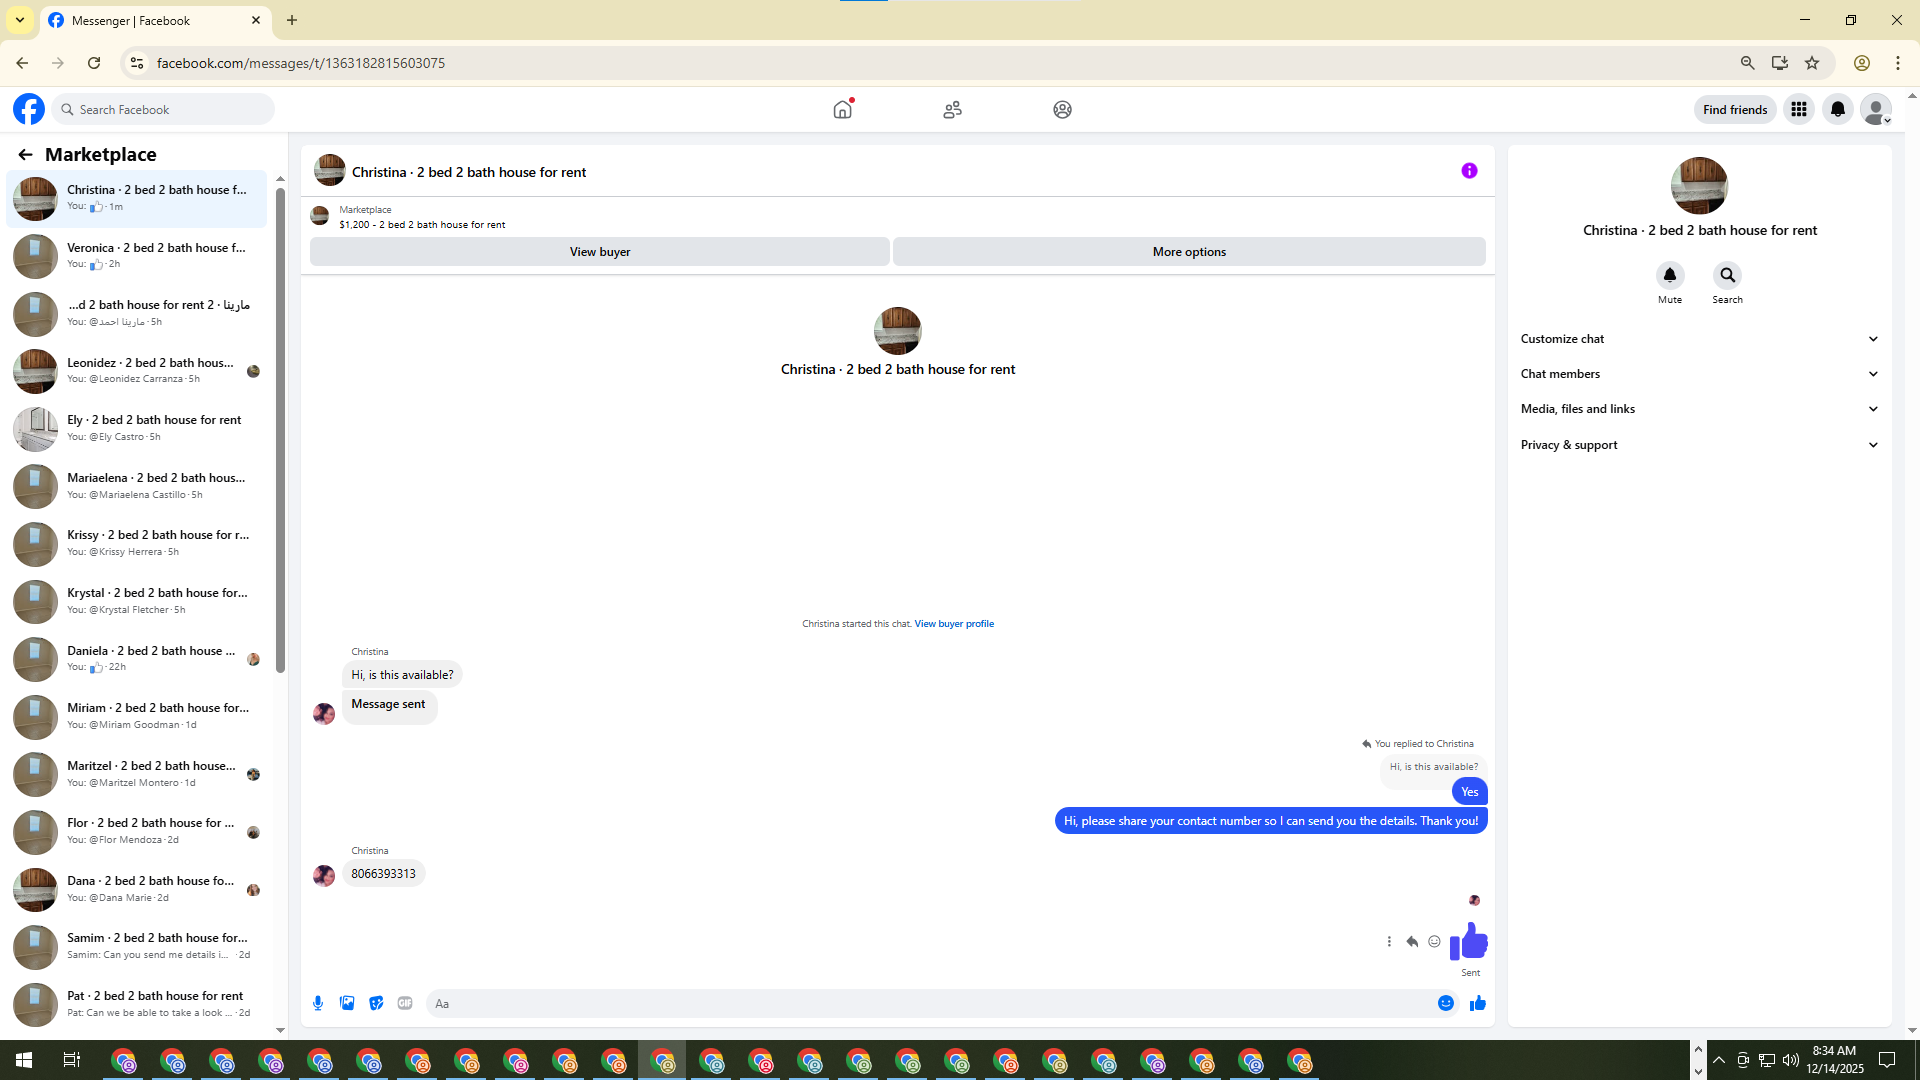React to the message with smiley icon
The width and height of the screenshot is (1920, 1080).
click(x=1434, y=941)
